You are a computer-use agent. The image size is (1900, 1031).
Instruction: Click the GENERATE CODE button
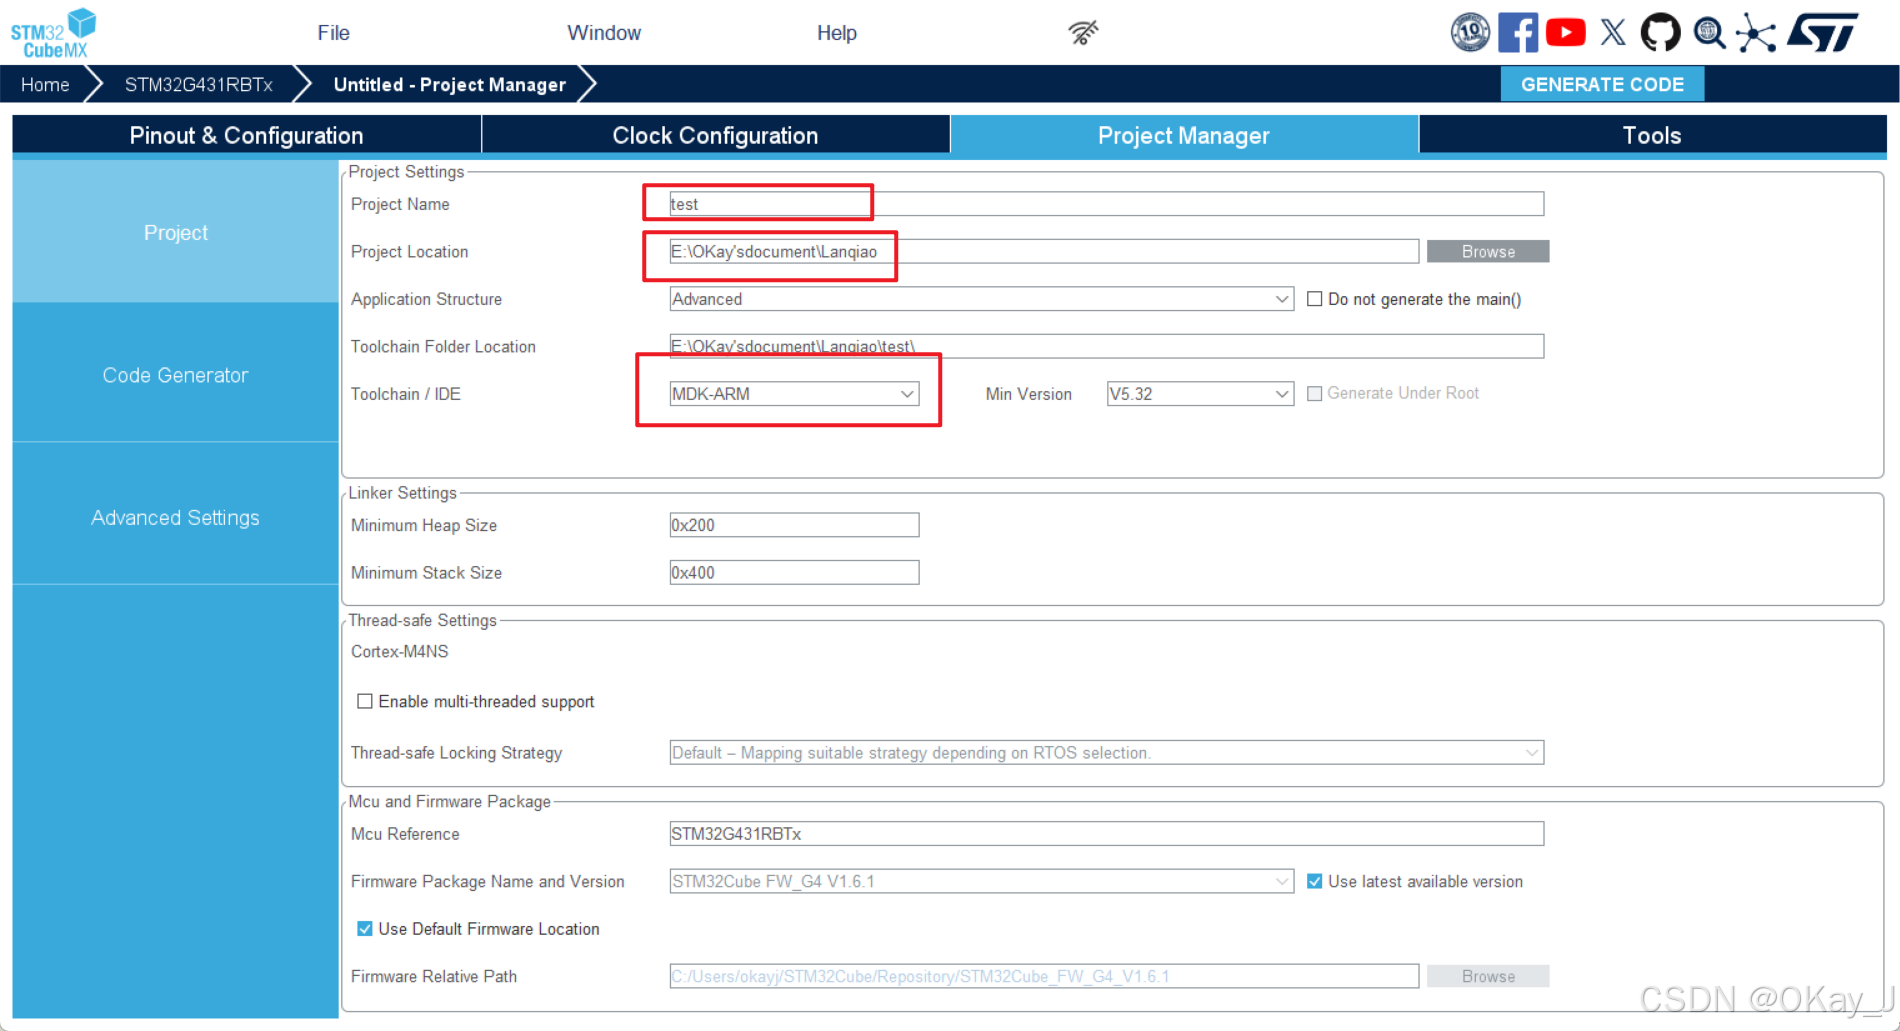1602,85
